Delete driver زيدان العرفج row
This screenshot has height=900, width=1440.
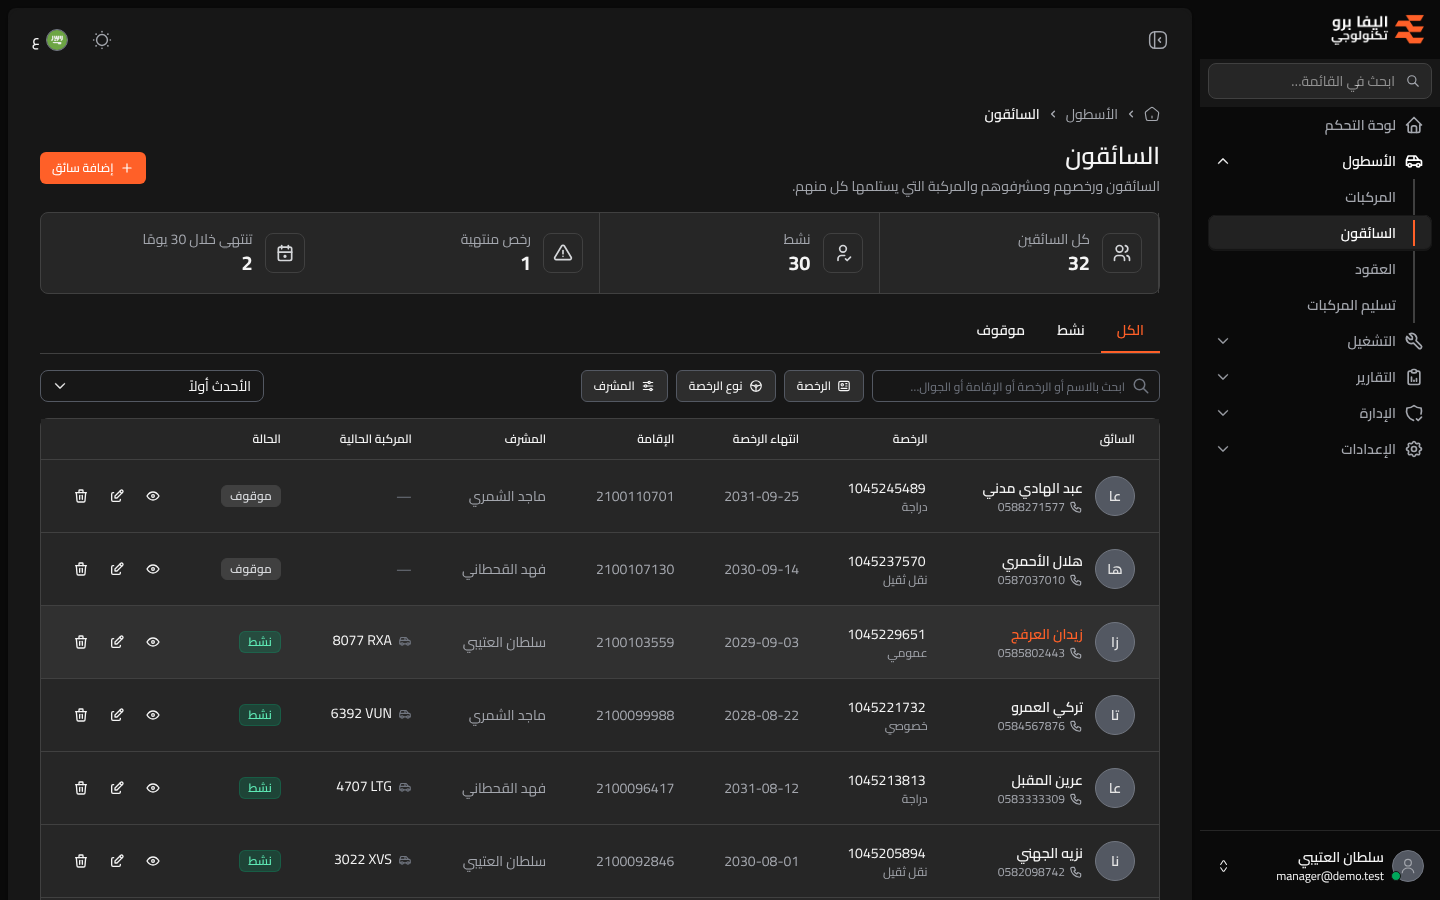(x=81, y=642)
